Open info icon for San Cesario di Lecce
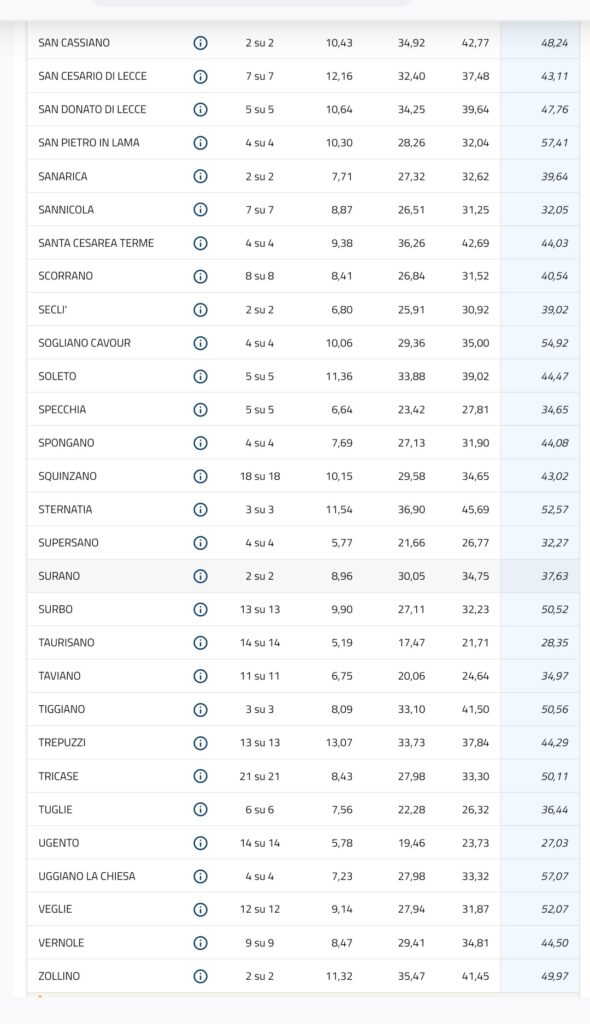The width and height of the screenshot is (590, 1024). tap(201, 76)
